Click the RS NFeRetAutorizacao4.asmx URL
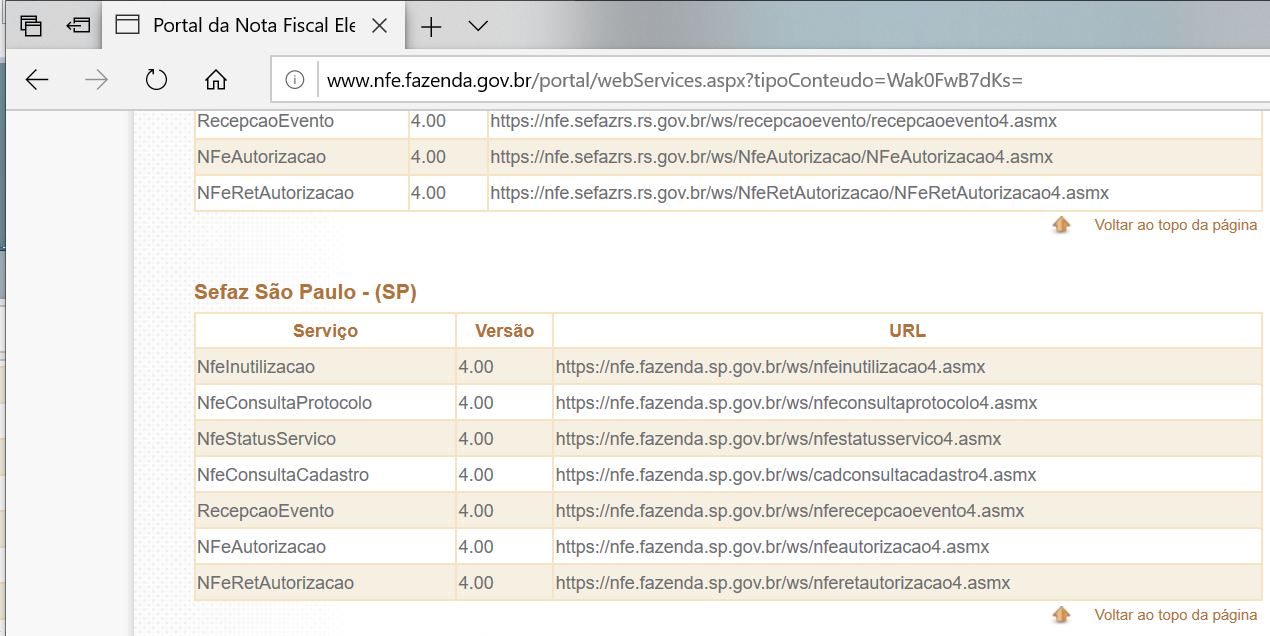 coord(799,193)
